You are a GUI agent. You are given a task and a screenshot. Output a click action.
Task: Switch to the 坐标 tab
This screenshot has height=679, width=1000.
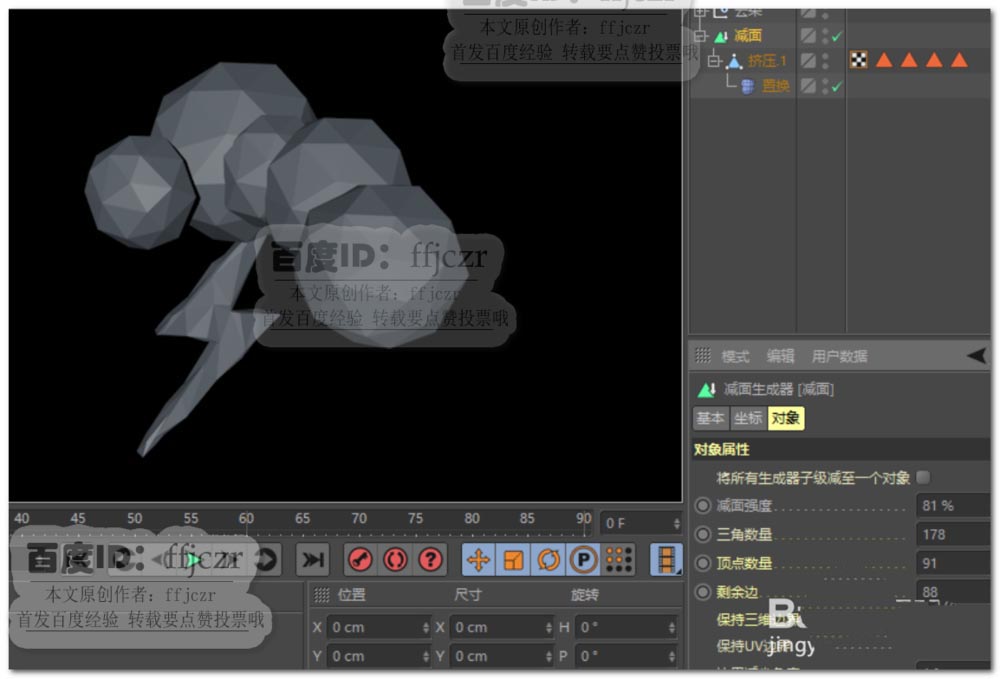748,419
